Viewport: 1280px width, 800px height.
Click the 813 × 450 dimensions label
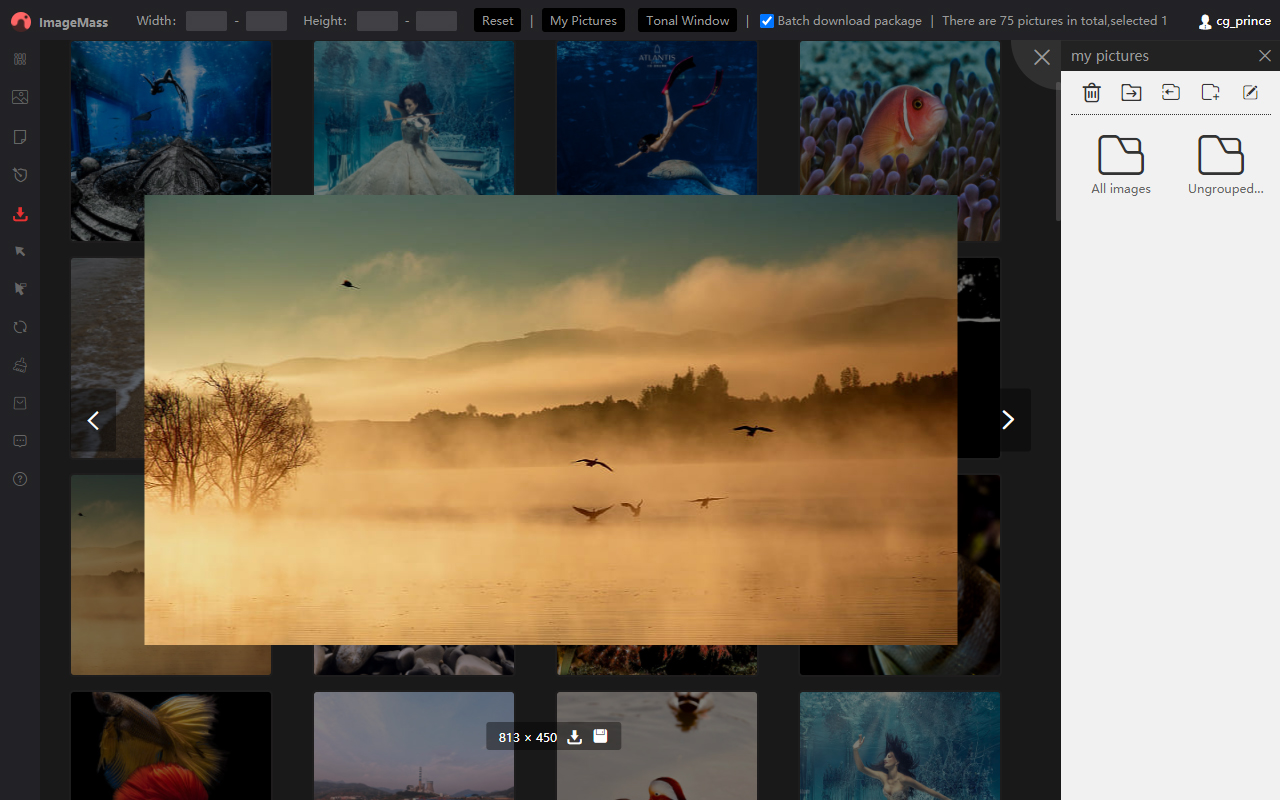(x=528, y=737)
